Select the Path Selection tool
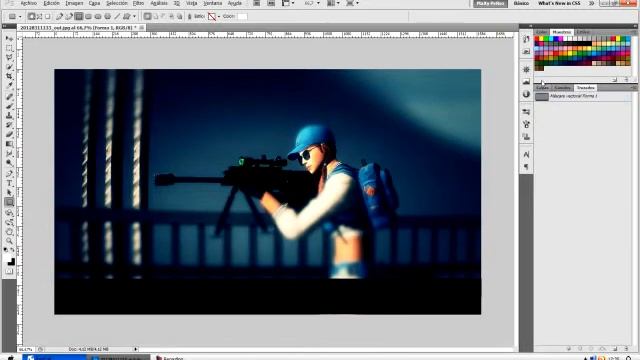The width and height of the screenshot is (640, 360). [x=9, y=193]
